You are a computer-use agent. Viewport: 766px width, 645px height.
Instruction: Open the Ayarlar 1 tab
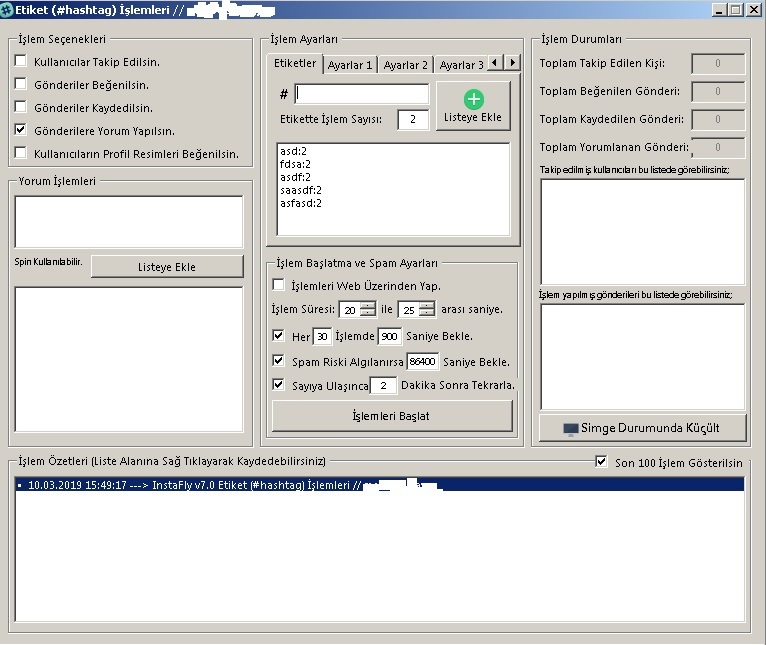point(350,65)
